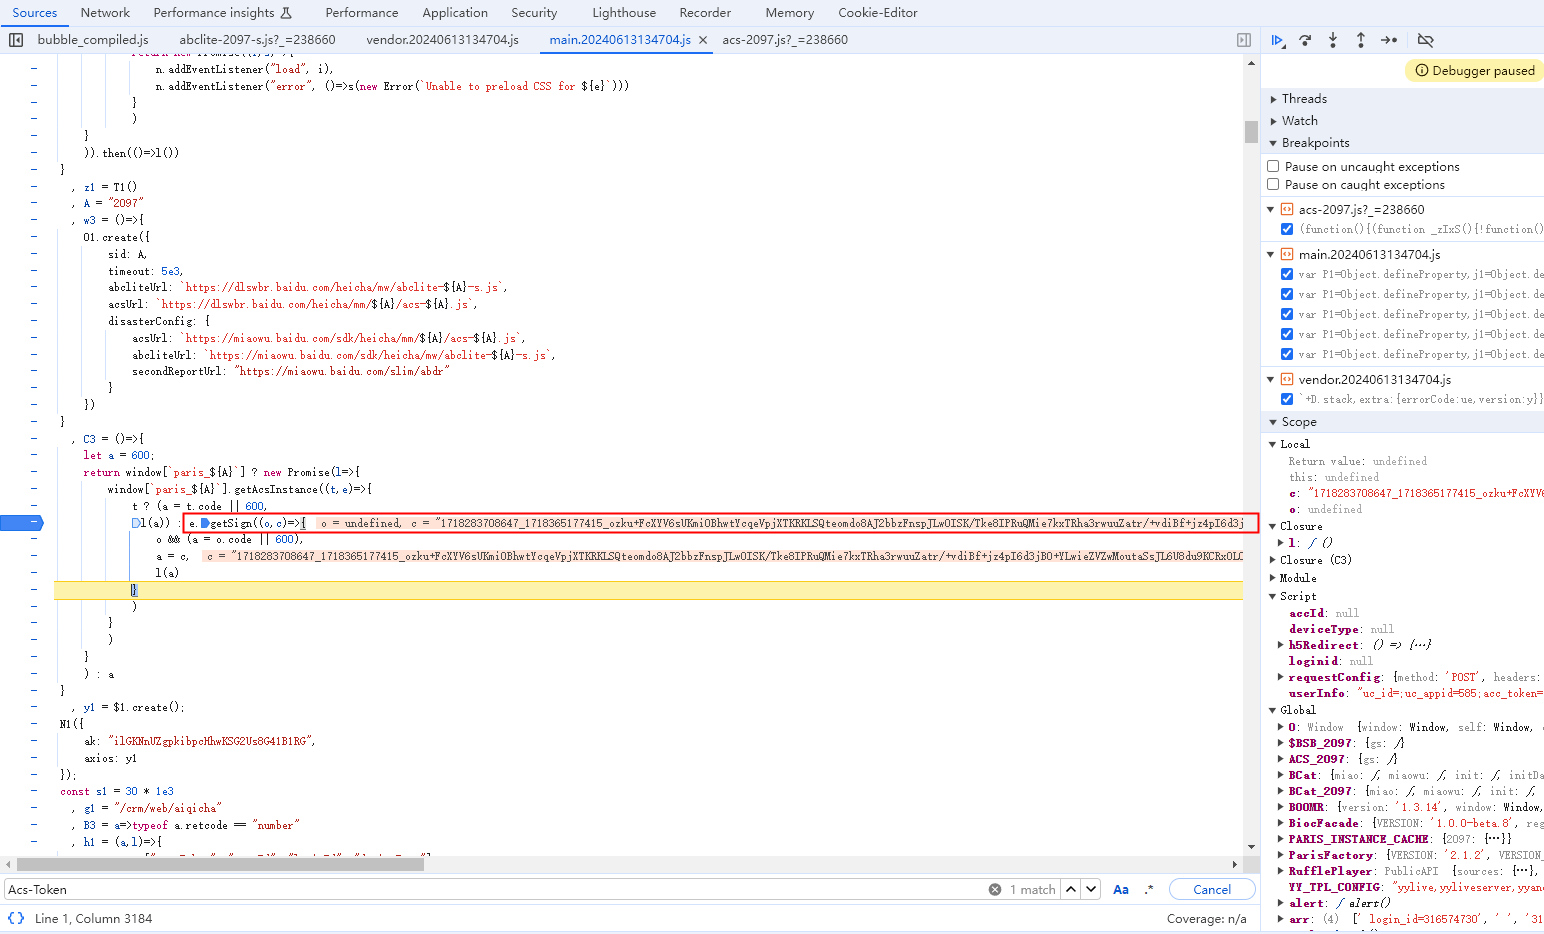Step out of current function
Viewport: 1544px width, 934px height.
click(1361, 40)
